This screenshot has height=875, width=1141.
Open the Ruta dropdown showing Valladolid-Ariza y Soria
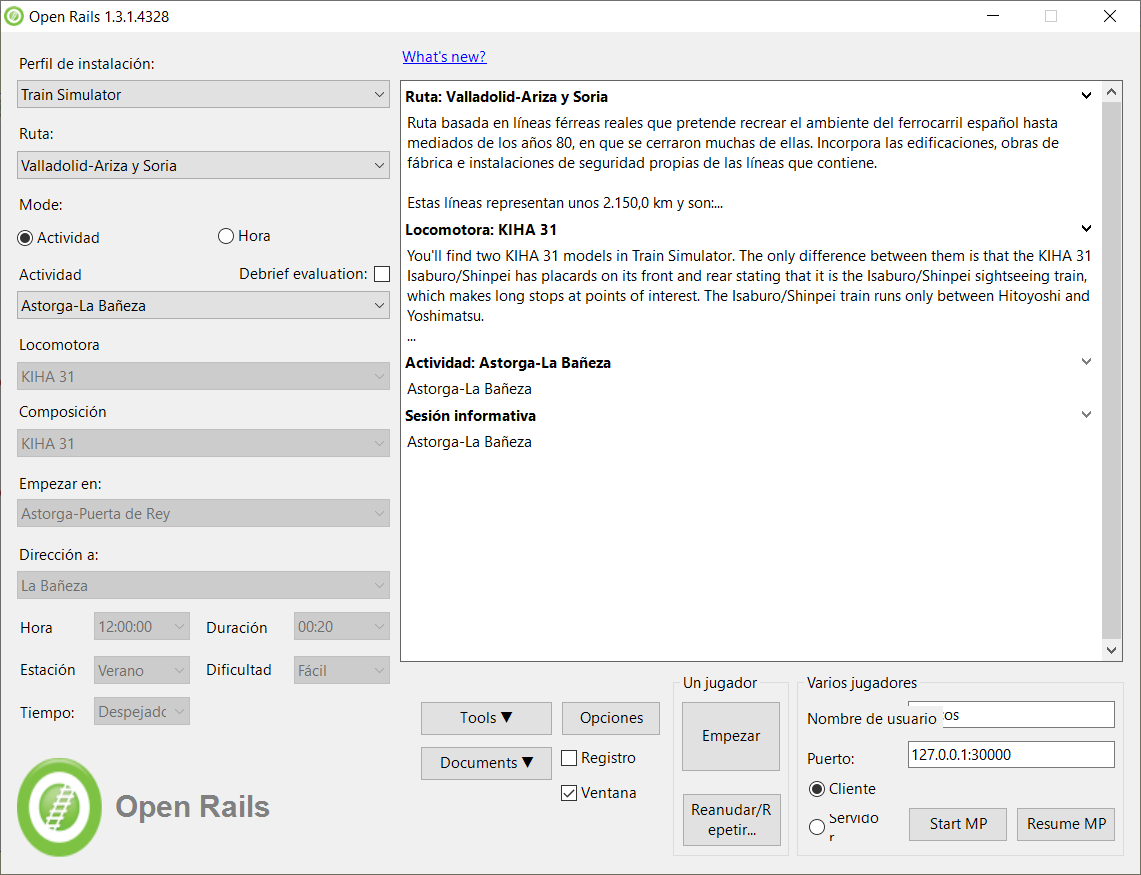(203, 165)
